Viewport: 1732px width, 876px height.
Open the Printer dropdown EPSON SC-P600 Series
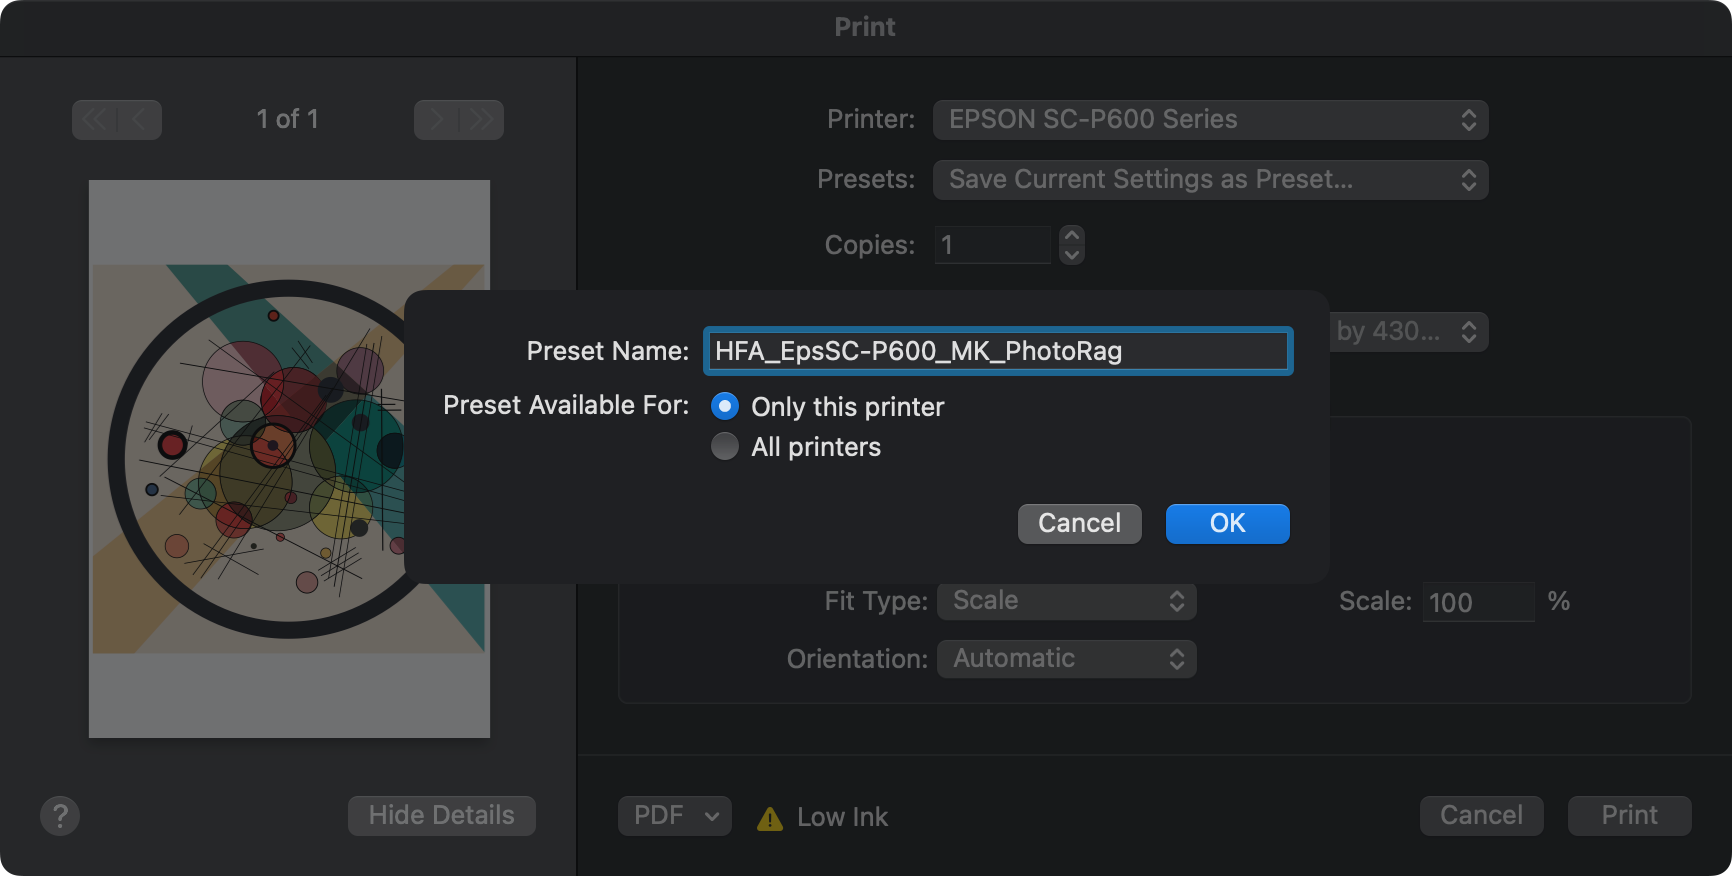(x=1210, y=120)
